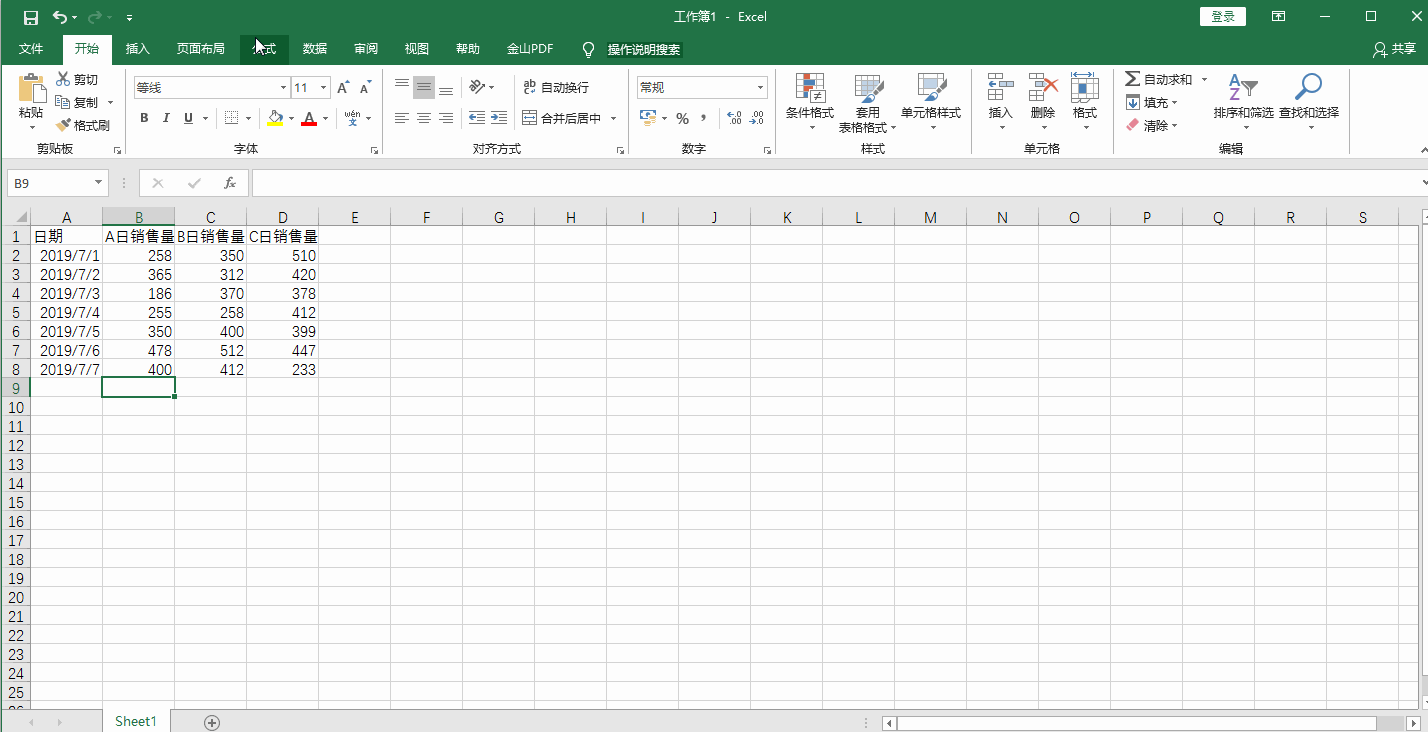Click the Save icon in title bar
1428x732 pixels.
(31, 17)
